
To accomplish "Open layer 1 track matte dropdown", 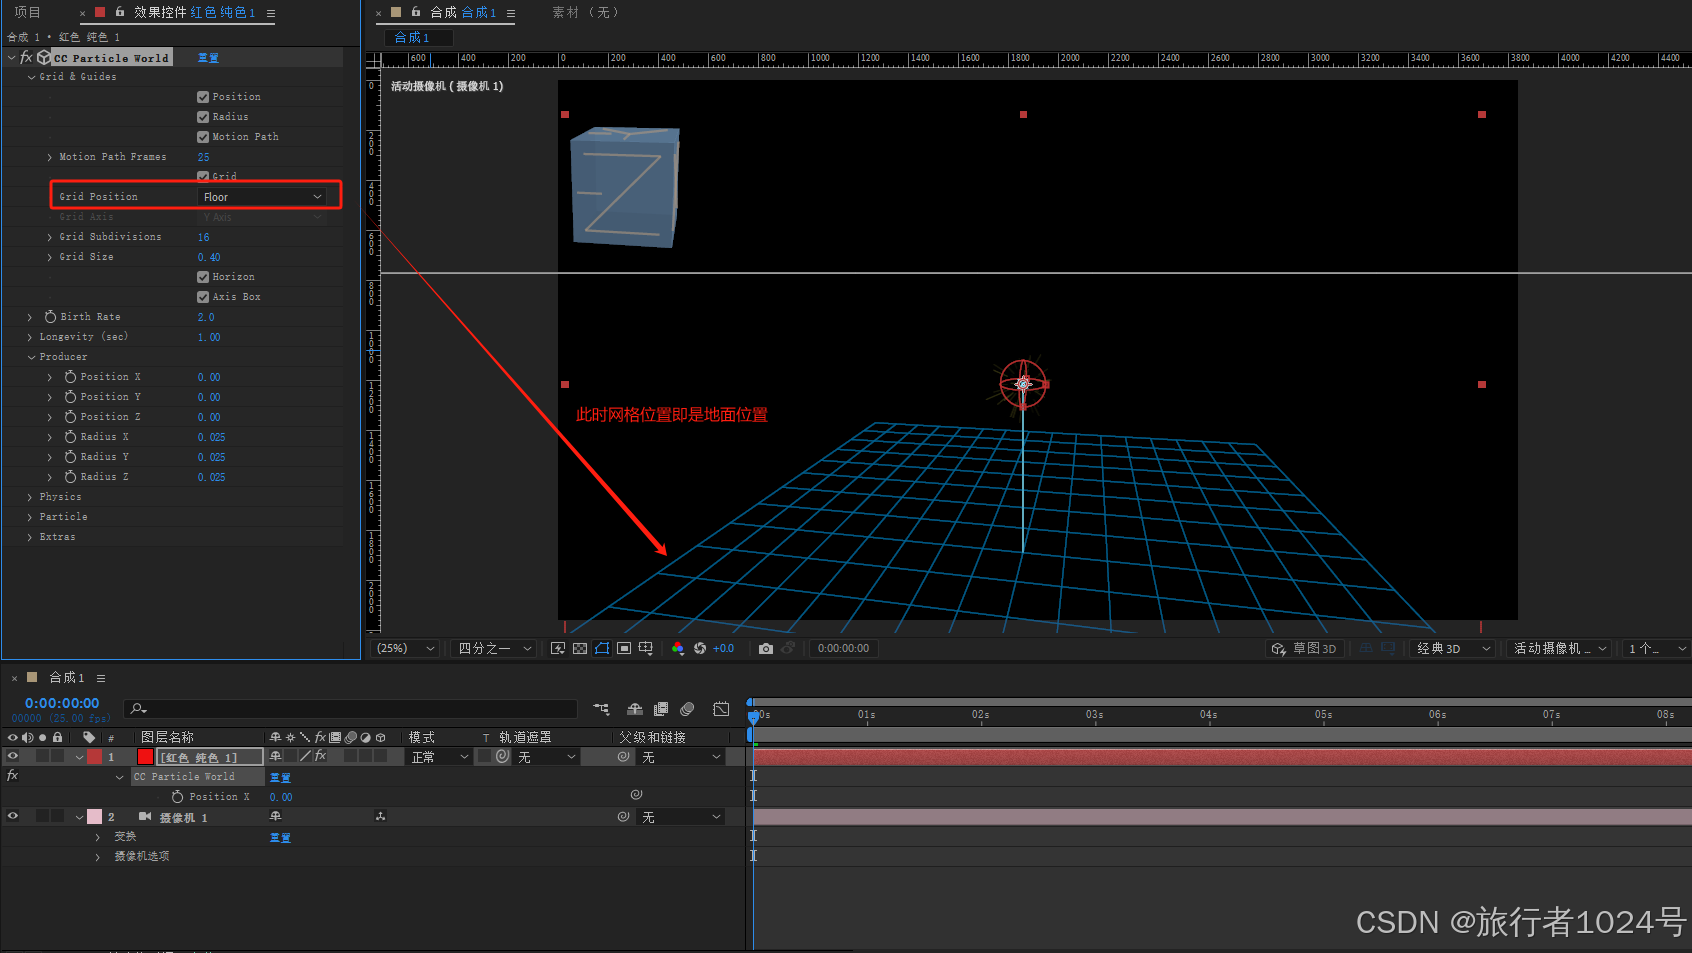I will pyautogui.click(x=547, y=757).
